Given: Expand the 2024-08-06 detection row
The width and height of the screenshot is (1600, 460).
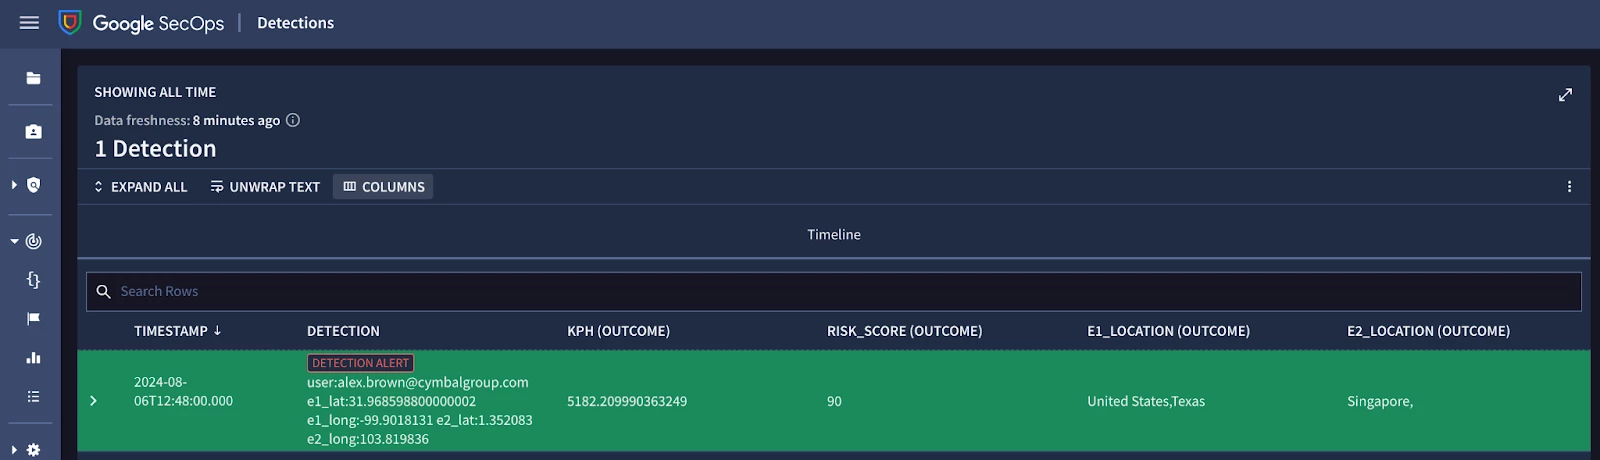Looking at the screenshot, I should pos(93,401).
